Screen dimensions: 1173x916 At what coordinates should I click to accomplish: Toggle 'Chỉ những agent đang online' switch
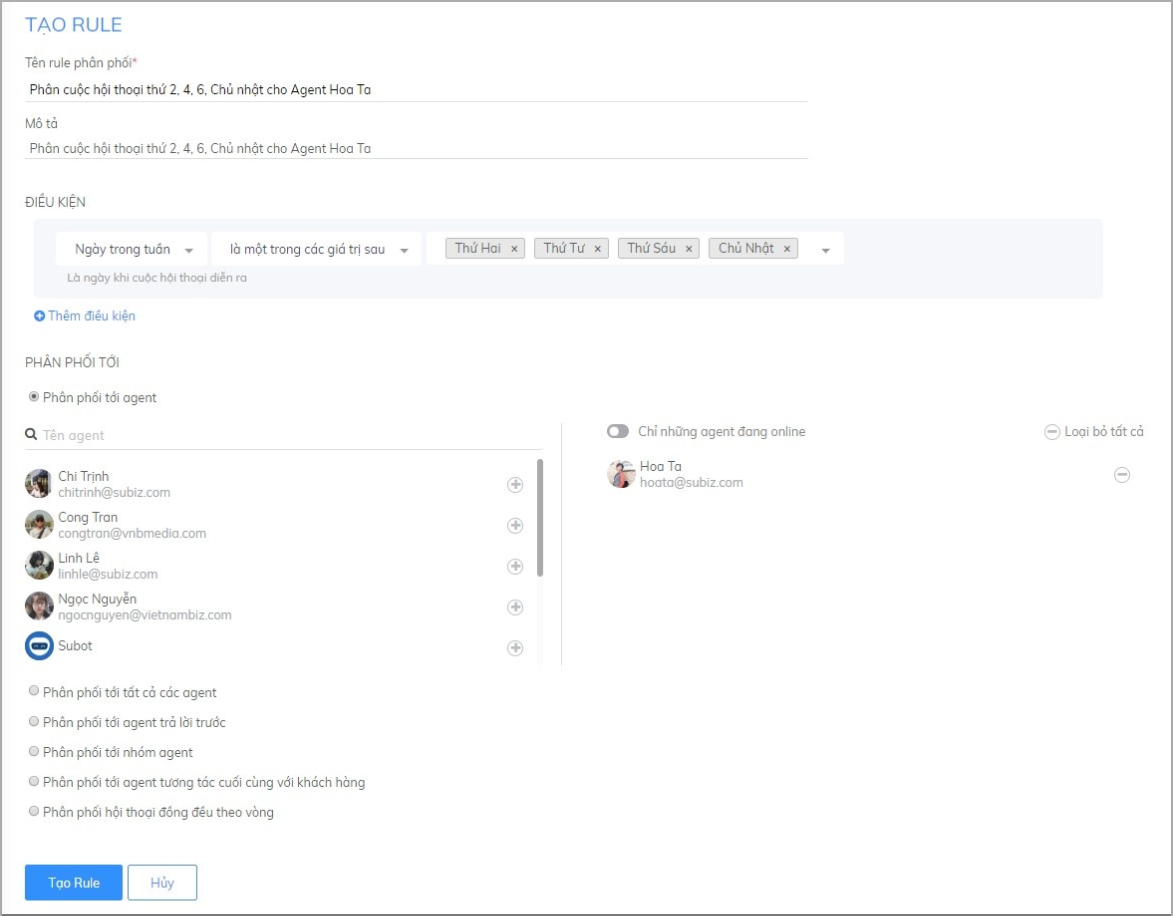[618, 432]
